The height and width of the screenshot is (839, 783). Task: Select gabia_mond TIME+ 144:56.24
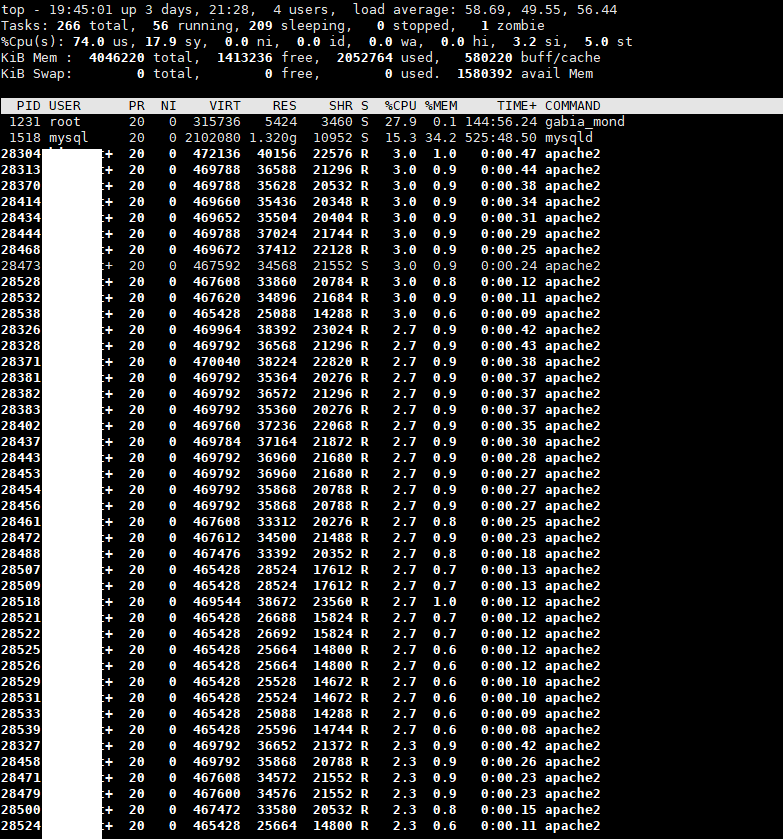point(500,122)
